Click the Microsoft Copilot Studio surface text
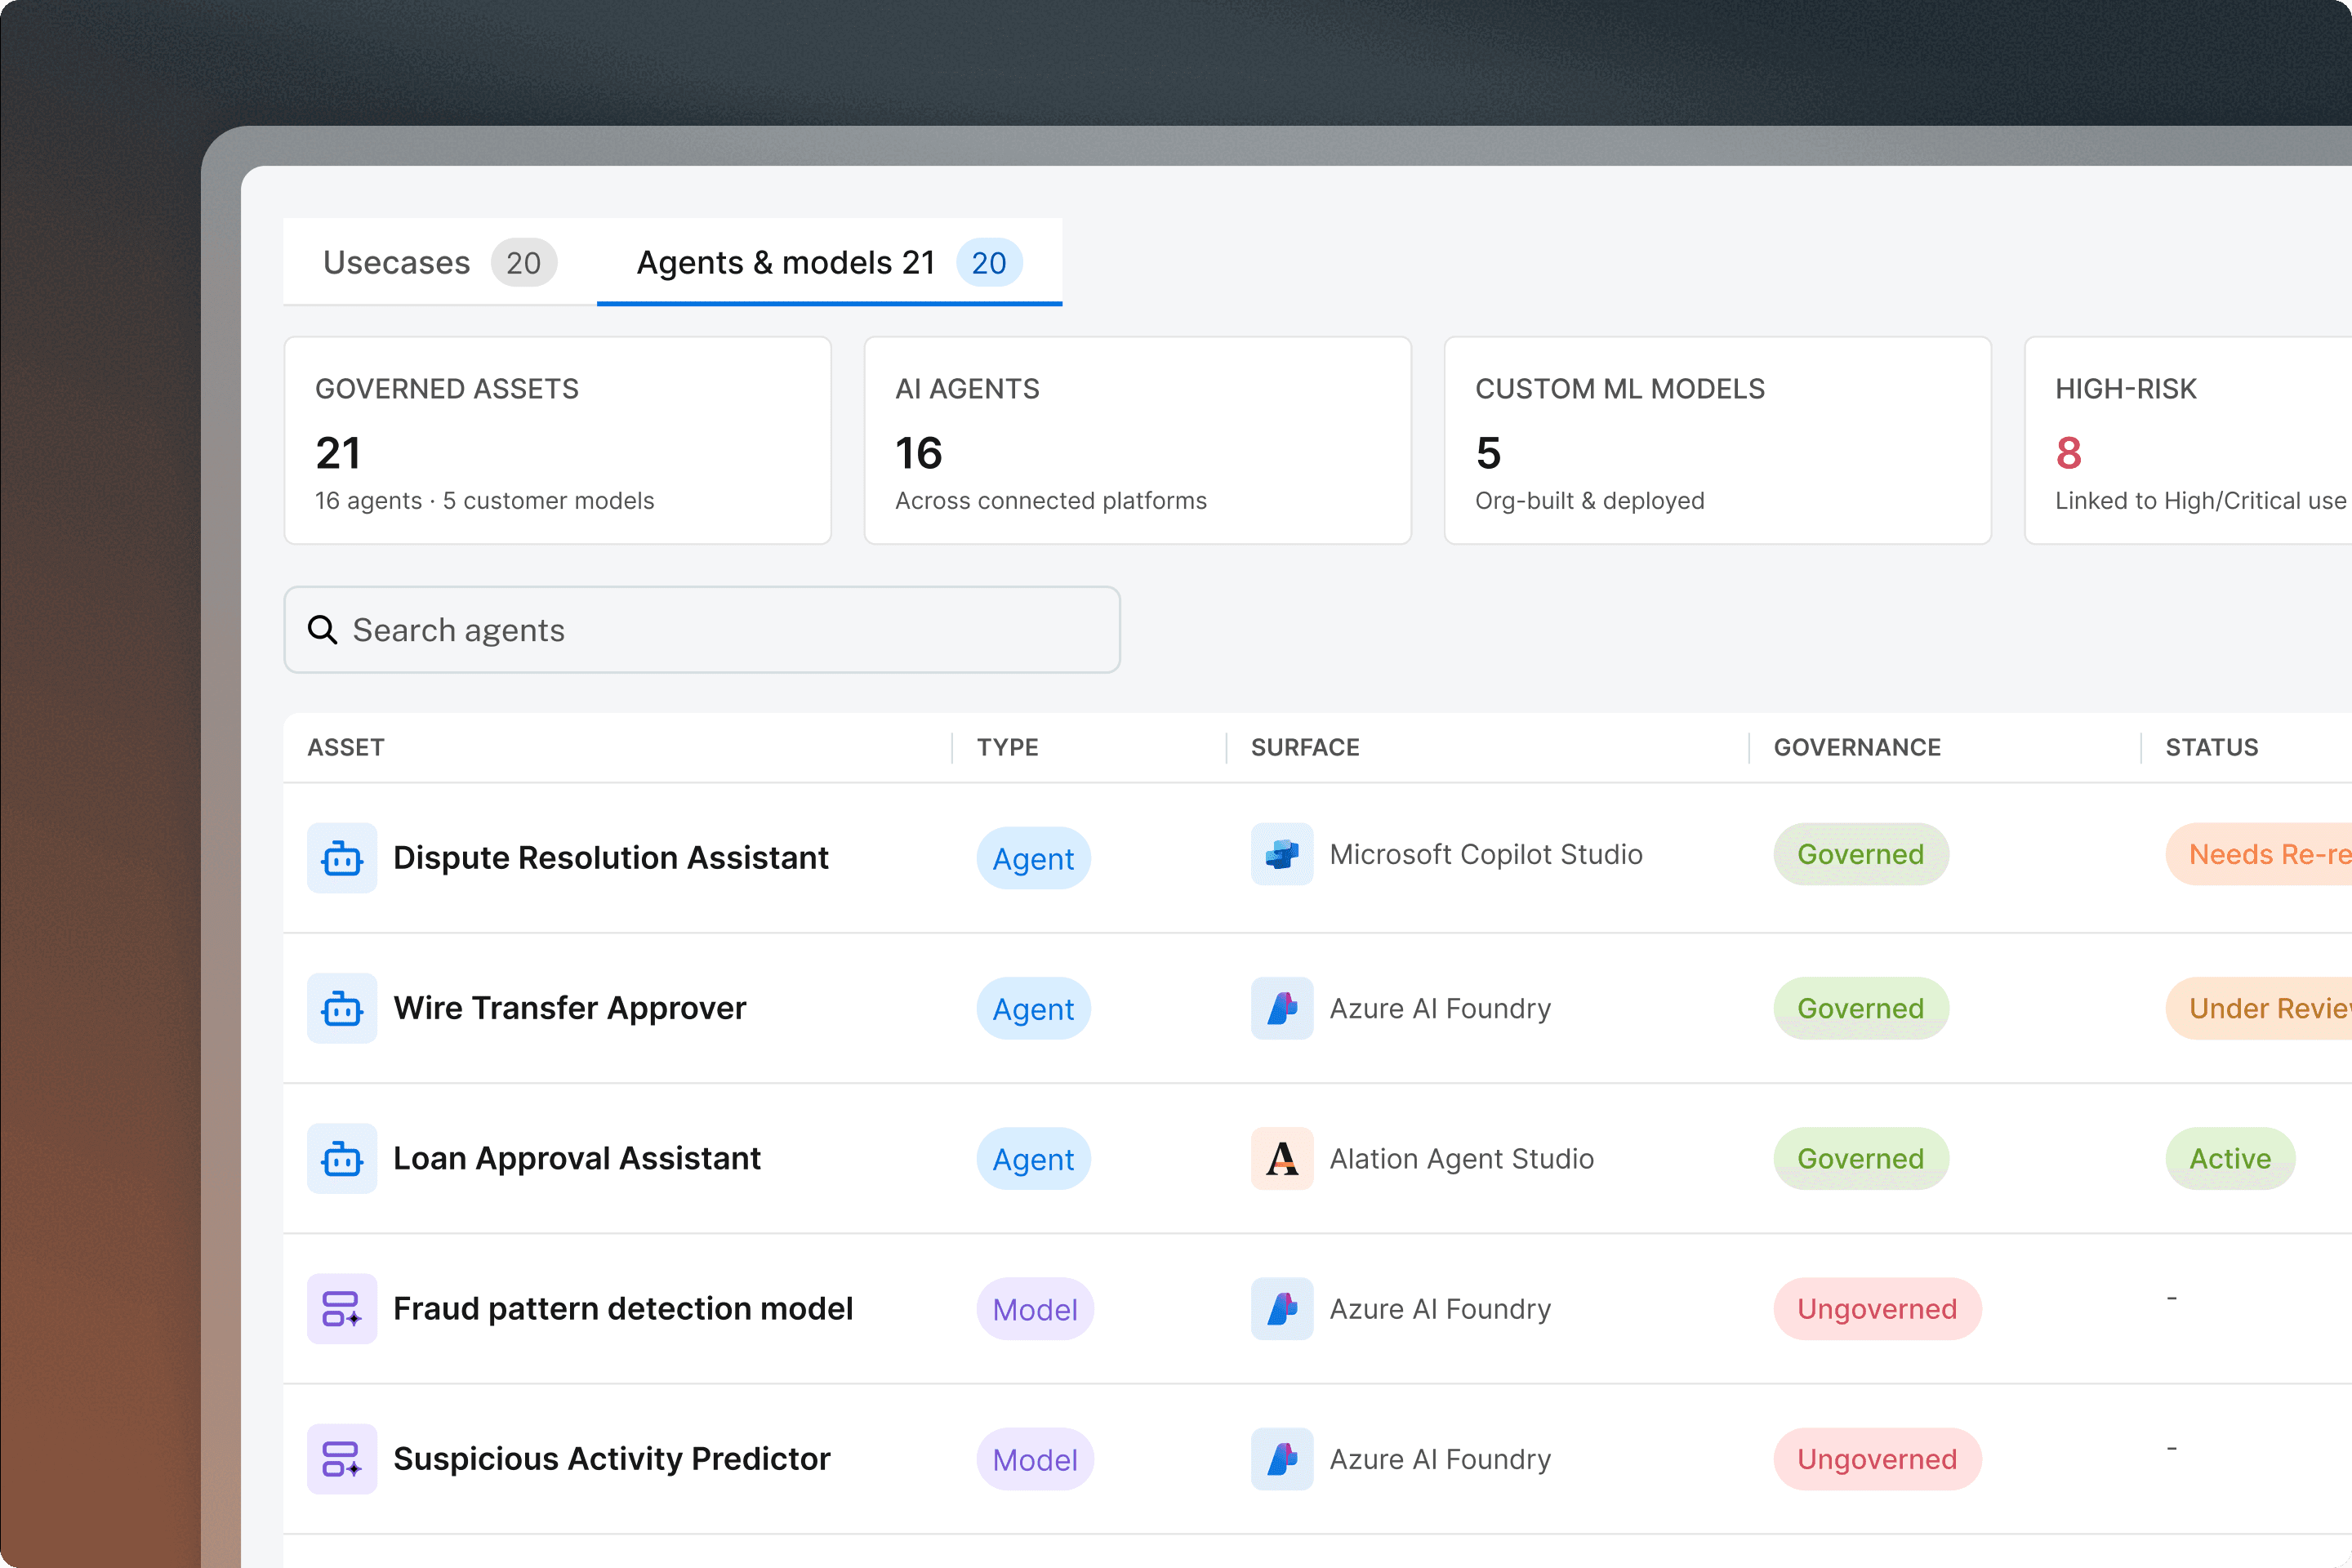The image size is (2352, 1568). [1486, 854]
